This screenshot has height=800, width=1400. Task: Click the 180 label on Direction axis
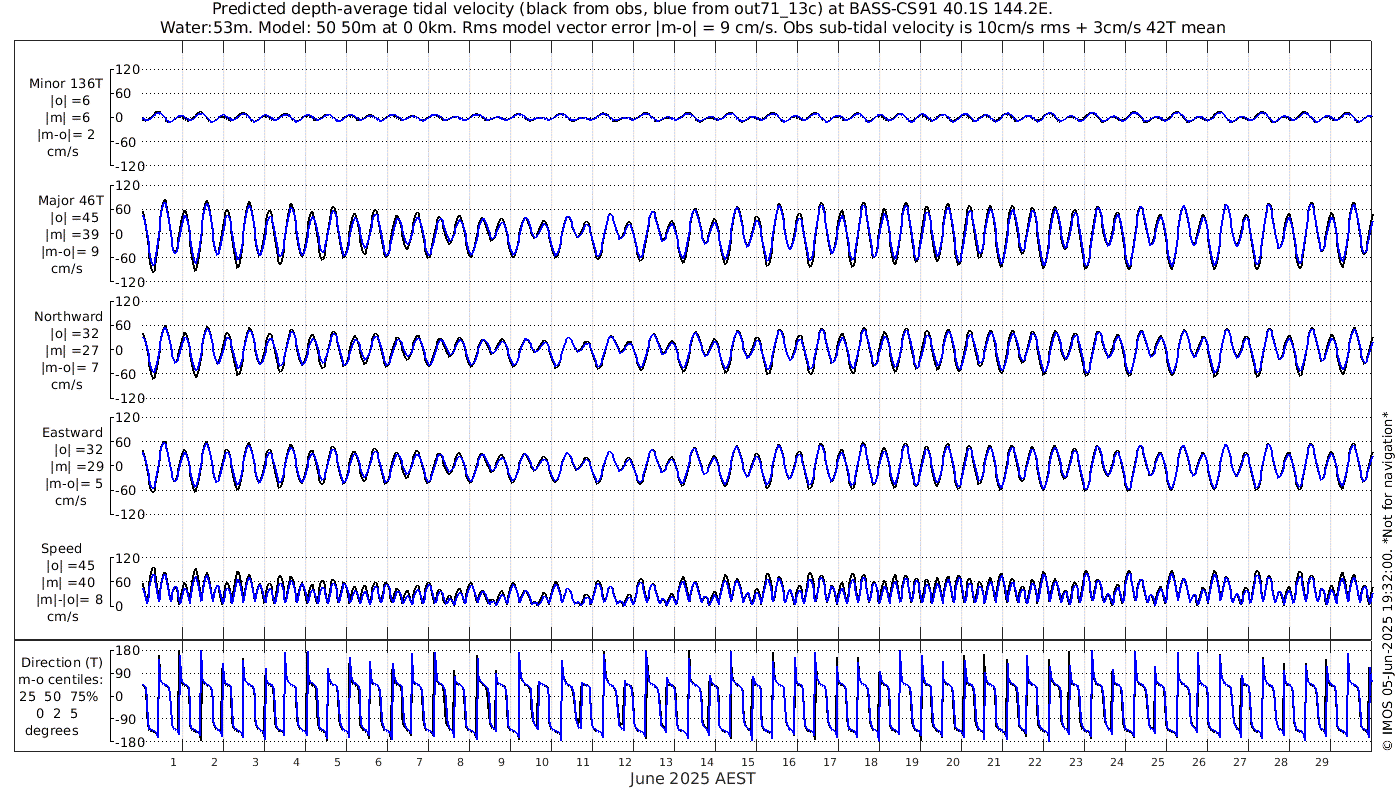tap(126, 651)
